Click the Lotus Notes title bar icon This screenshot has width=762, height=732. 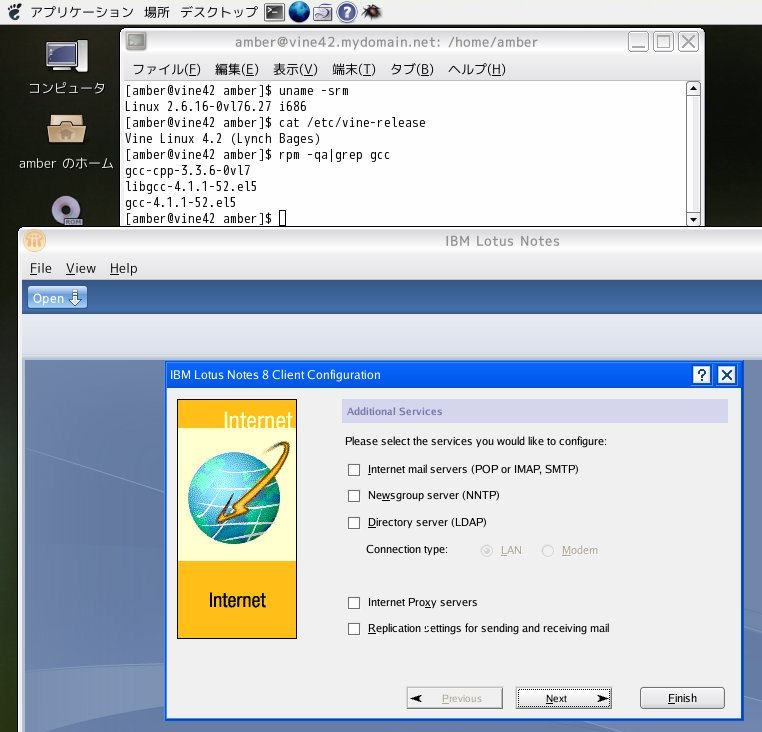[x=34, y=240]
